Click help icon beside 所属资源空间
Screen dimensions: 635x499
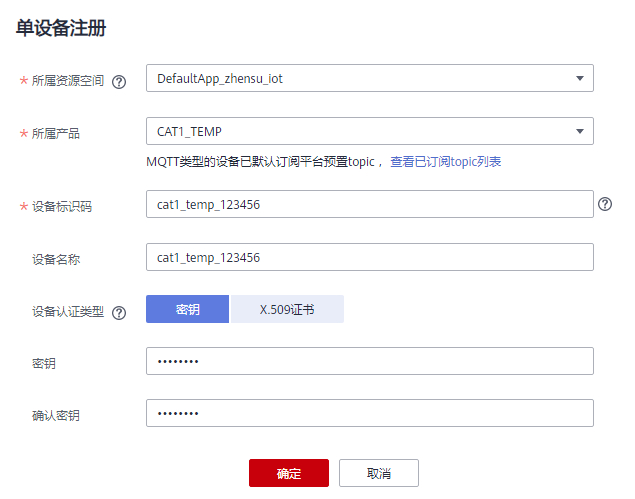coord(120,82)
